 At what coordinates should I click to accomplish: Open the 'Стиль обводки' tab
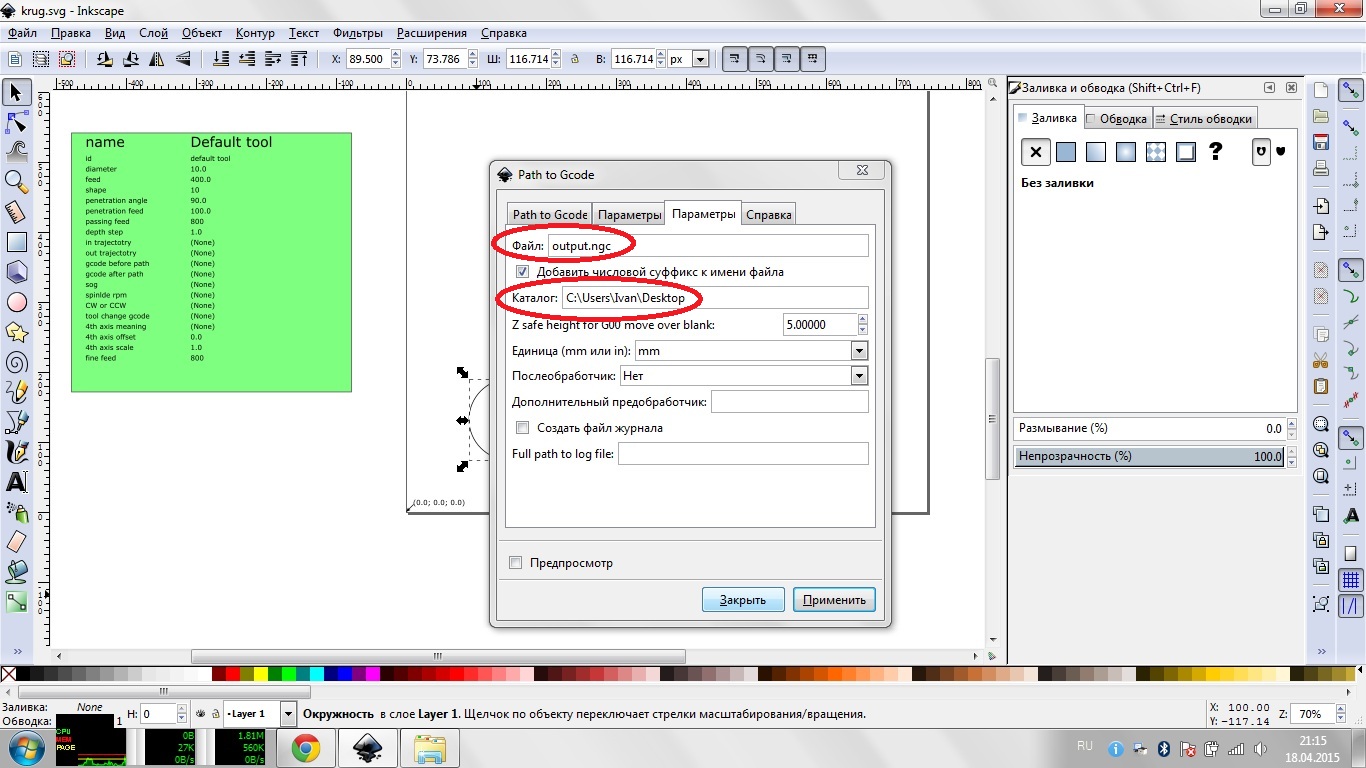(x=1203, y=118)
